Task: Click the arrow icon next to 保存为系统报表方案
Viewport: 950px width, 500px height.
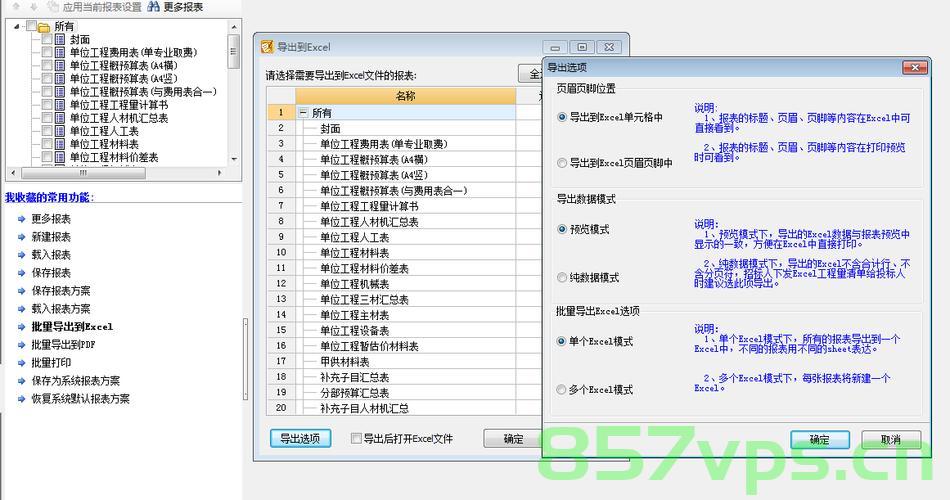Action: pos(21,381)
